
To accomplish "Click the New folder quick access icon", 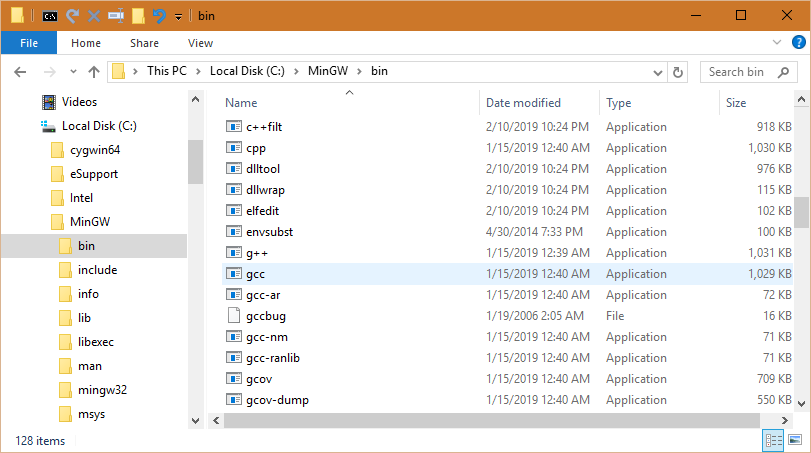I will tap(138, 16).
